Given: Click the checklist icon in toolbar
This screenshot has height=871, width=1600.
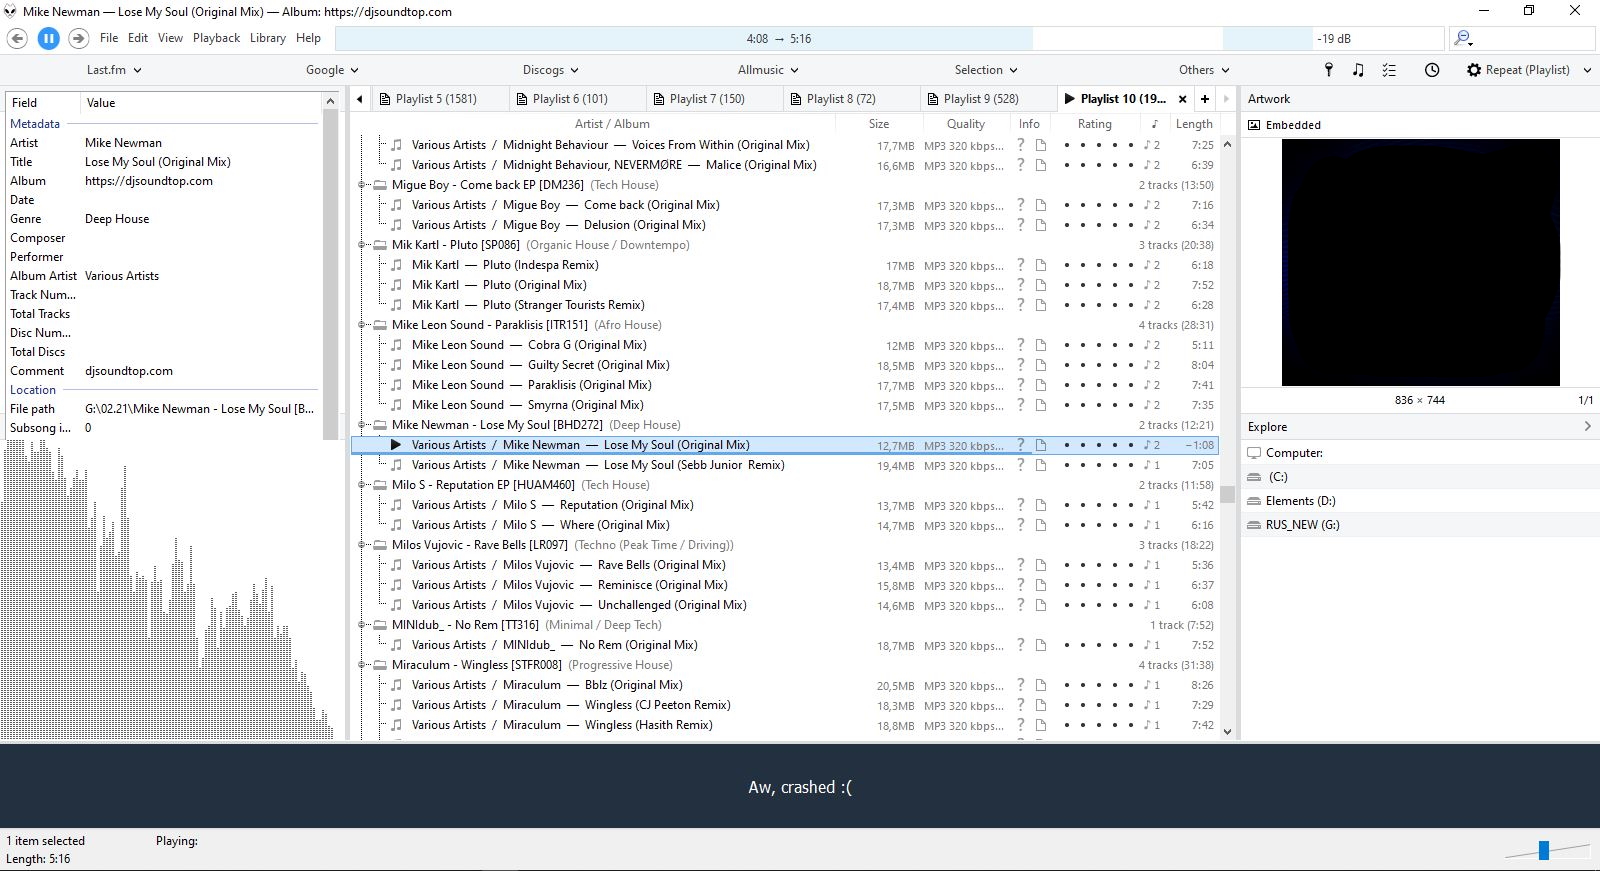Looking at the screenshot, I should tap(1389, 70).
